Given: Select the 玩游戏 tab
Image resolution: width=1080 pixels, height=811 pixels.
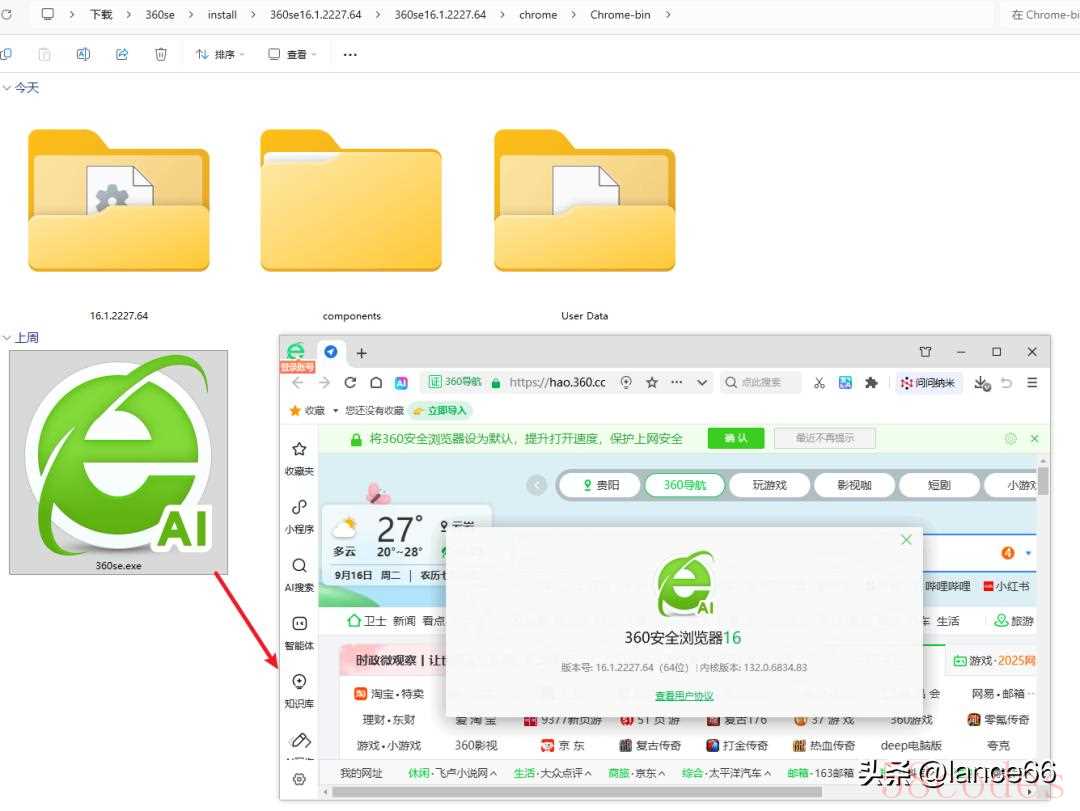Looking at the screenshot, I should 769,485.
